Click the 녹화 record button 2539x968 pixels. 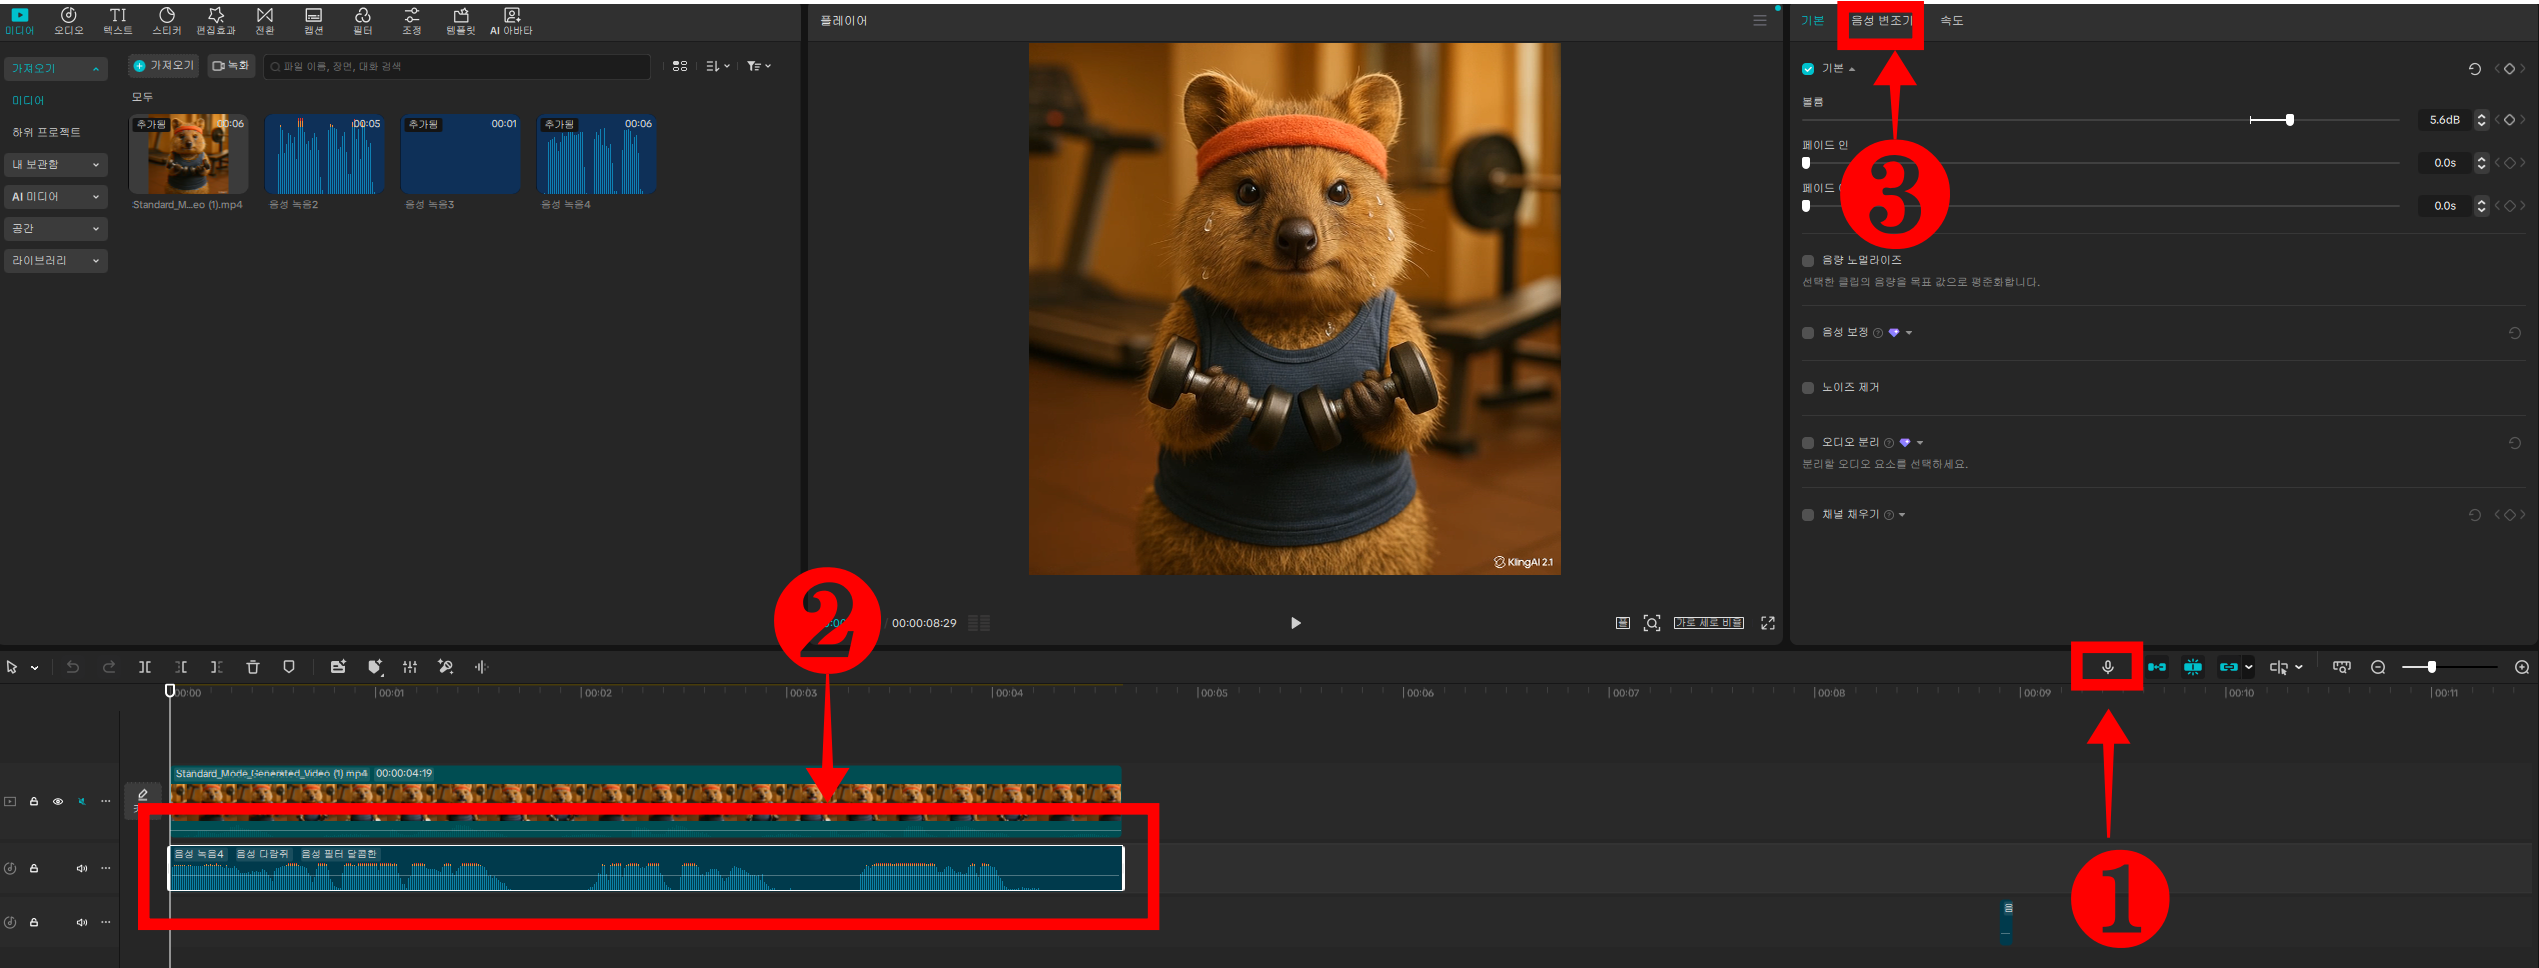tap(231, 66)
